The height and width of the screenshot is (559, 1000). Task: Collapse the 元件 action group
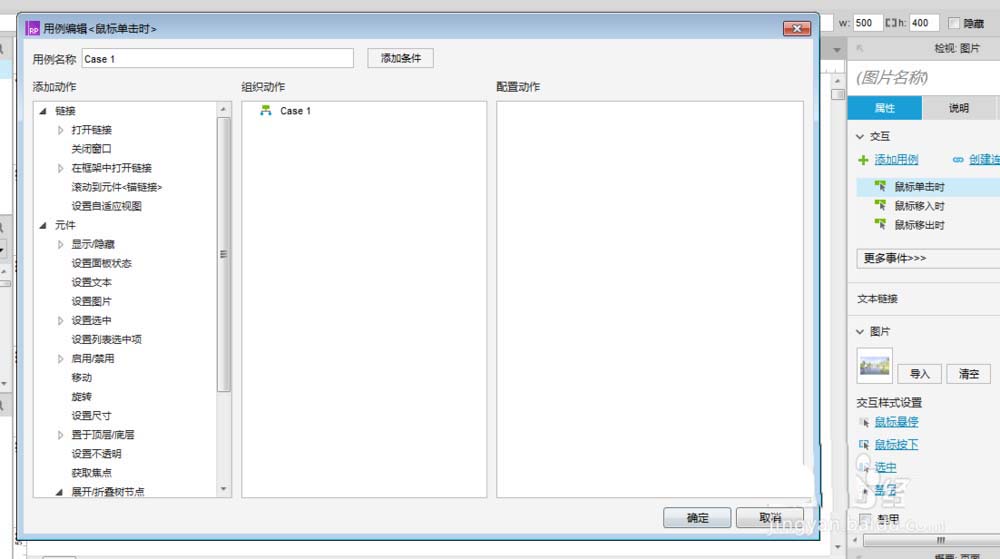43,225
